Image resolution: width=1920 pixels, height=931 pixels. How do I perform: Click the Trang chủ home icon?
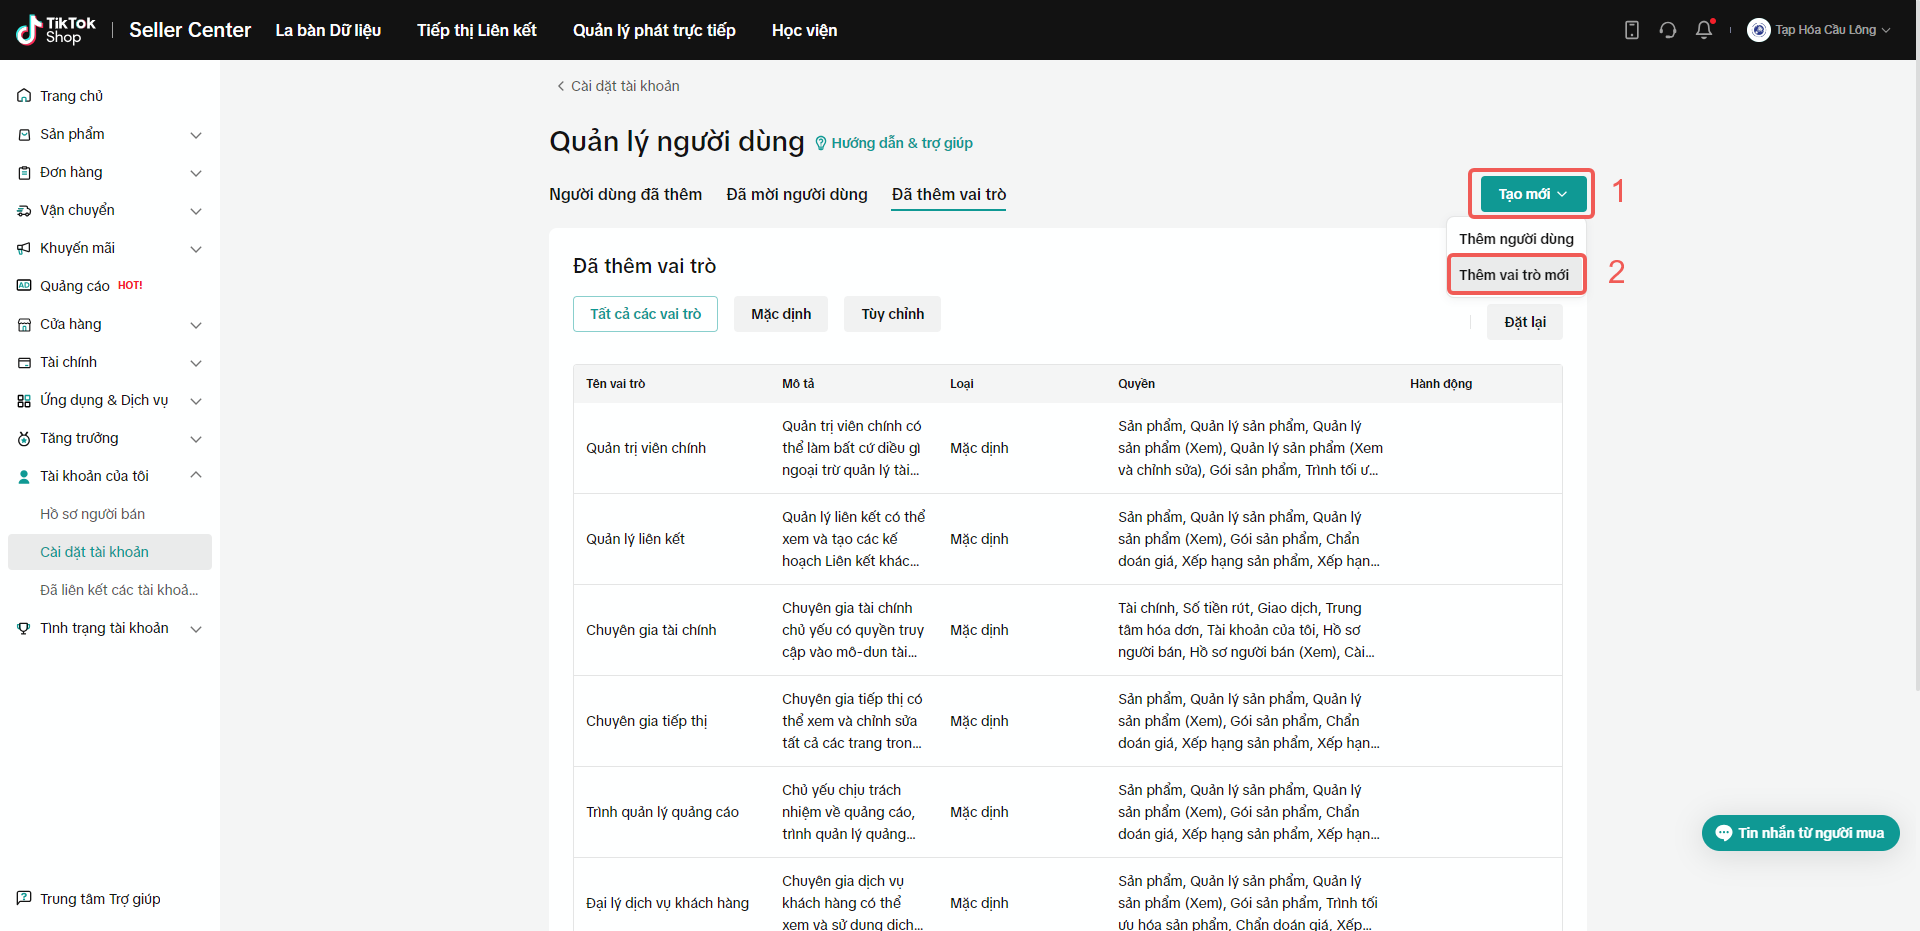coord(24,96)
